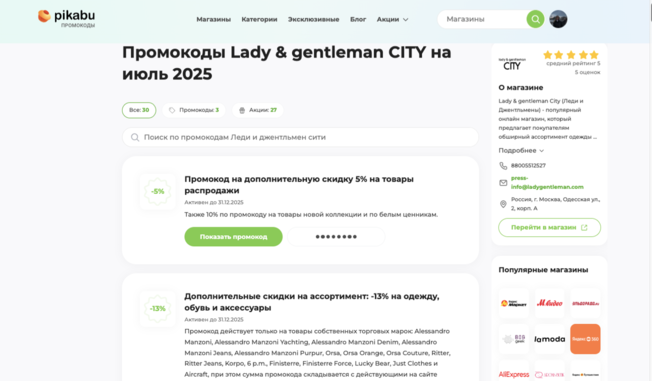
Task: Click the -5% discount badge icon
Action: click(x=158, y=191)
